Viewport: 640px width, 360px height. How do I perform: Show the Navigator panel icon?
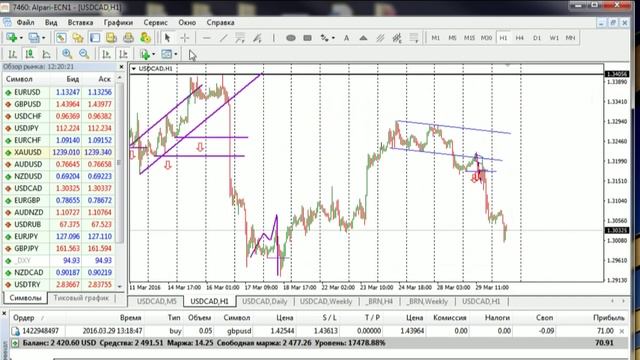click(95, 38)
